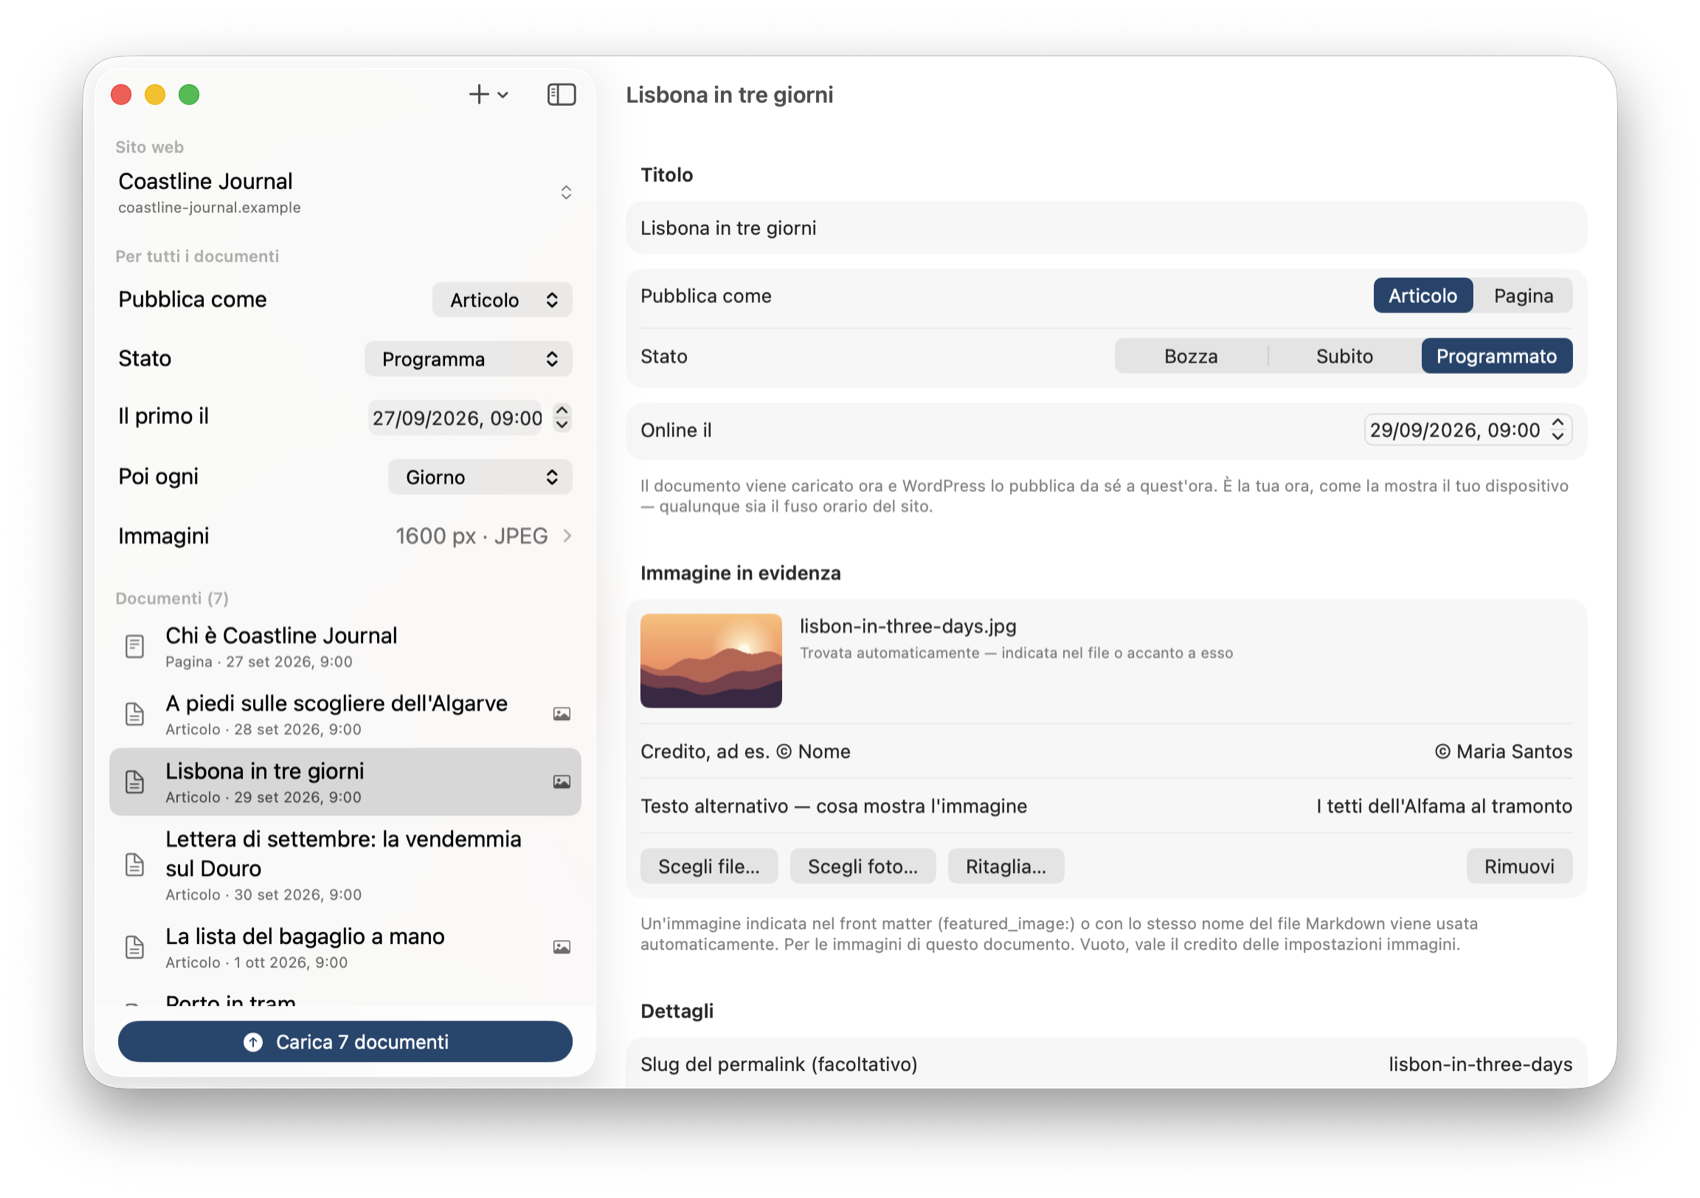Click image indicator on A piedi sulle scogliere row
This screenshot has width=1700, height=1198.
562,714
